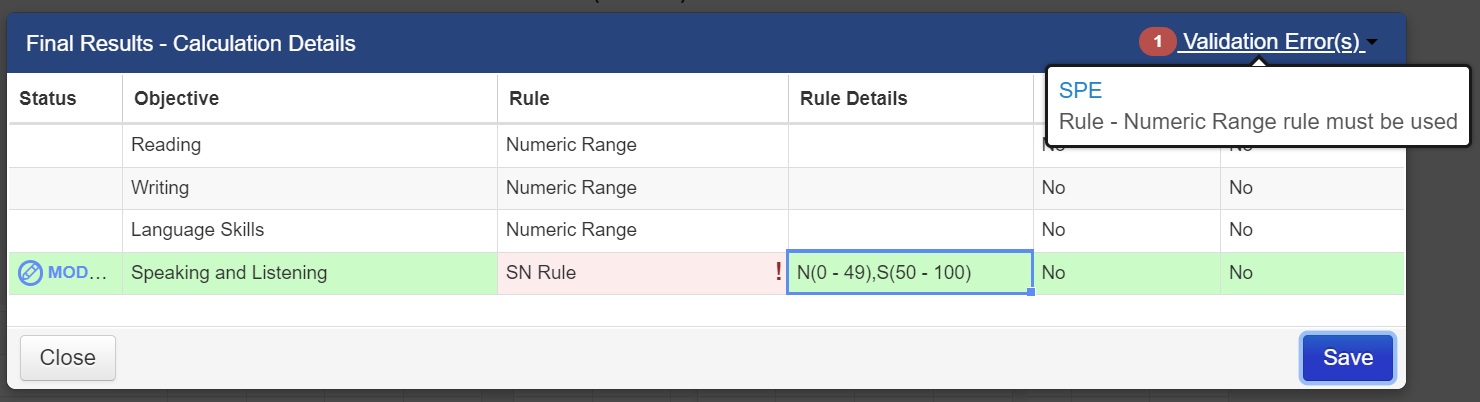
Task: Click Numeric Range rule for Writing
Action: click(571, 188)
